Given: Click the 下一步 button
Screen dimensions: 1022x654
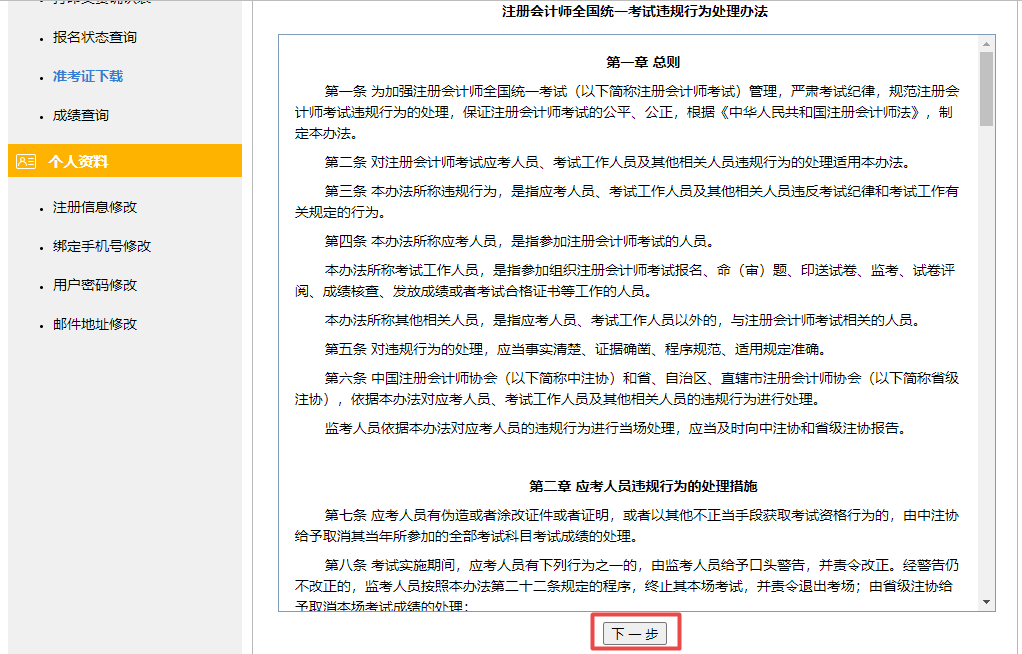Looking at the screenshot, I should tap(635, 633).
